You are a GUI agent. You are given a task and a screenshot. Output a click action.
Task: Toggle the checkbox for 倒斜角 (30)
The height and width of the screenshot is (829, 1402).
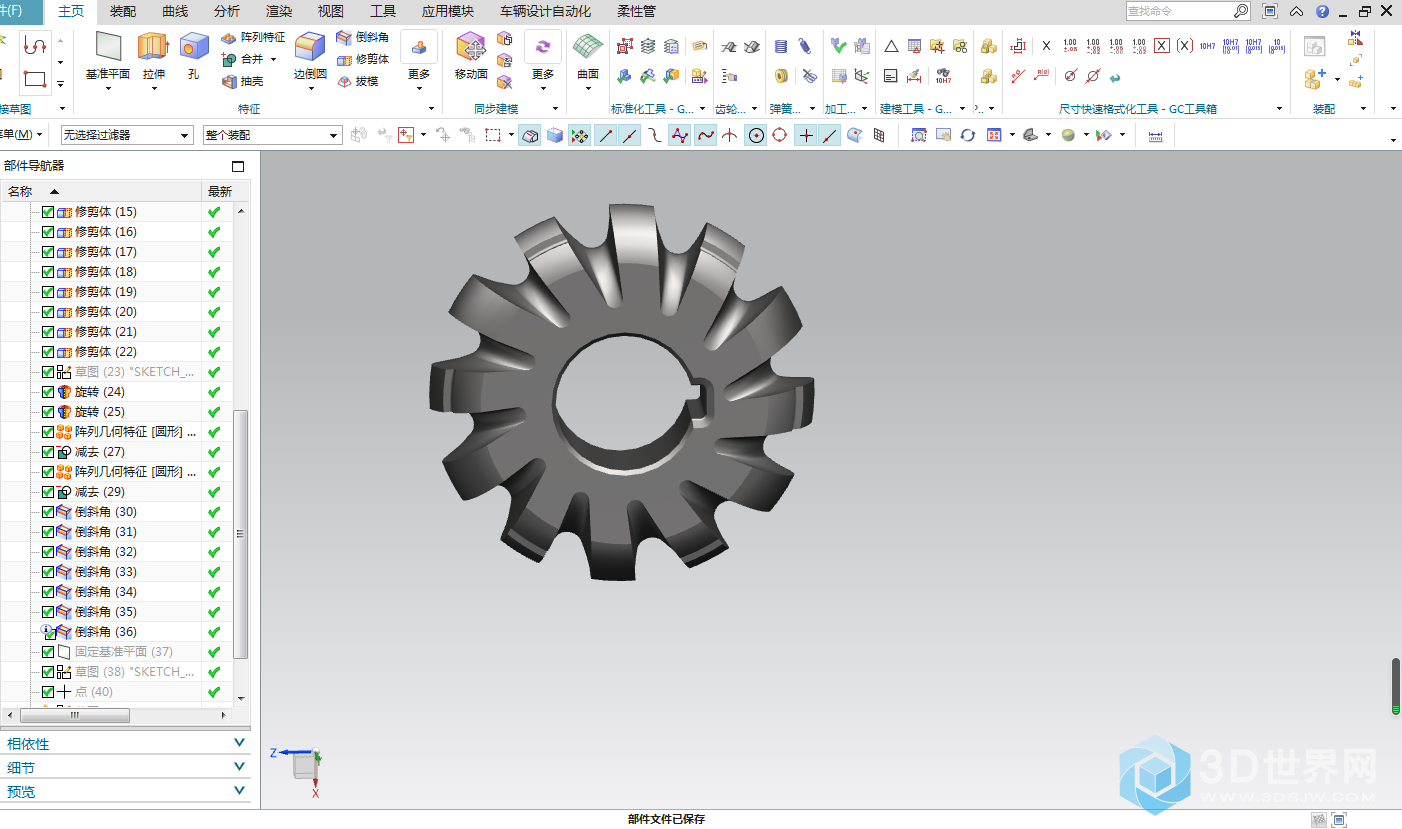(x=48, y=512)
